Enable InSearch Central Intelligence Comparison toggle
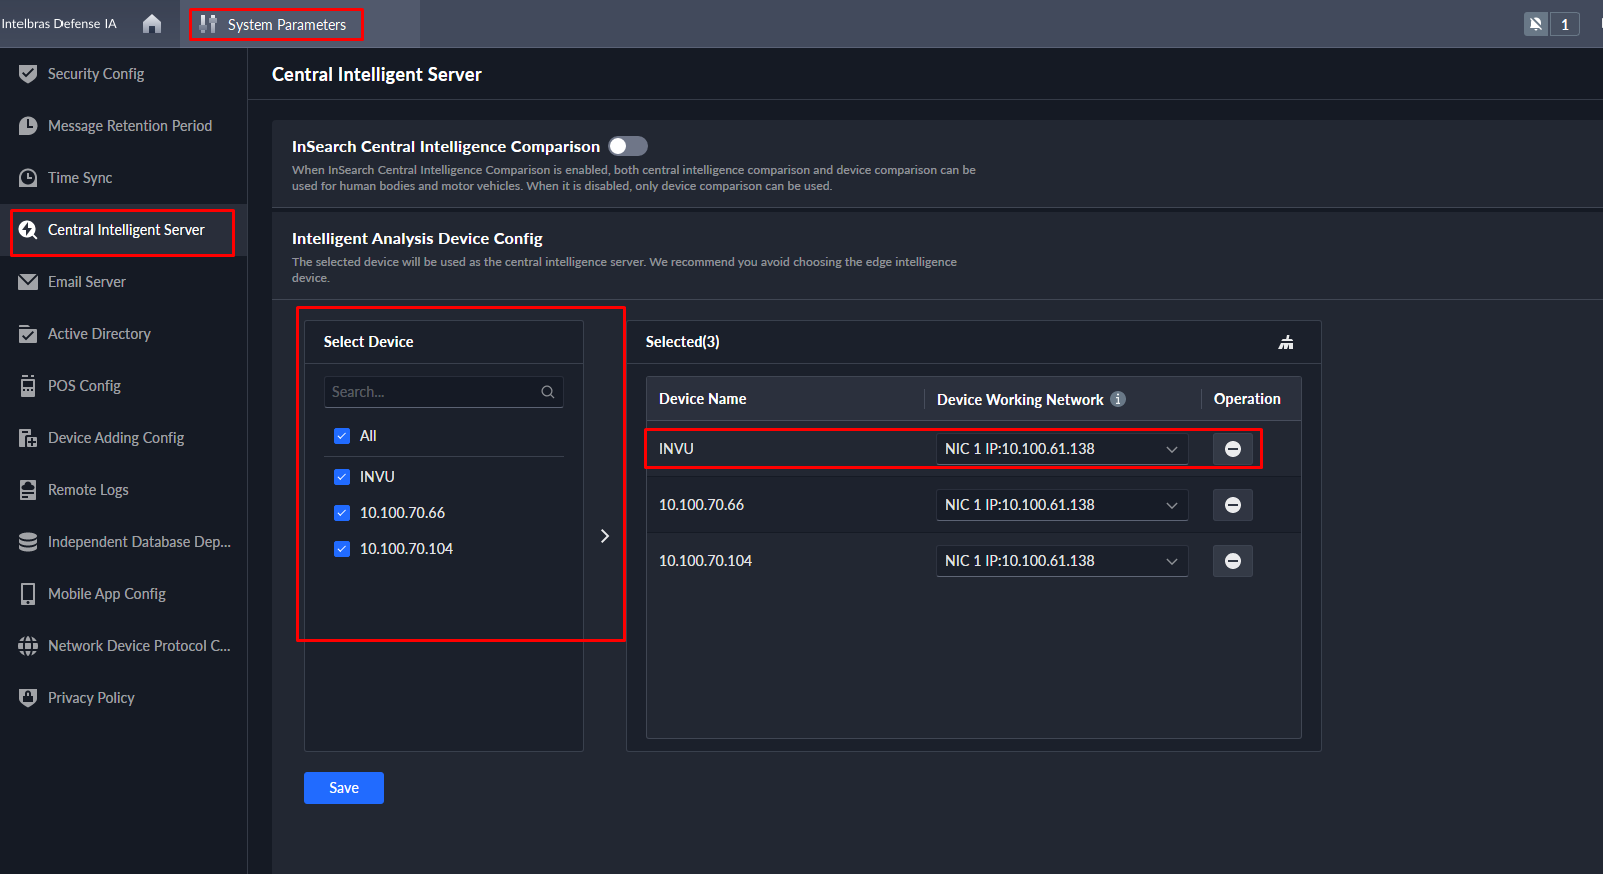Image resolution: width=1603 pixels, height=874 pixels. tap(628, 146)
